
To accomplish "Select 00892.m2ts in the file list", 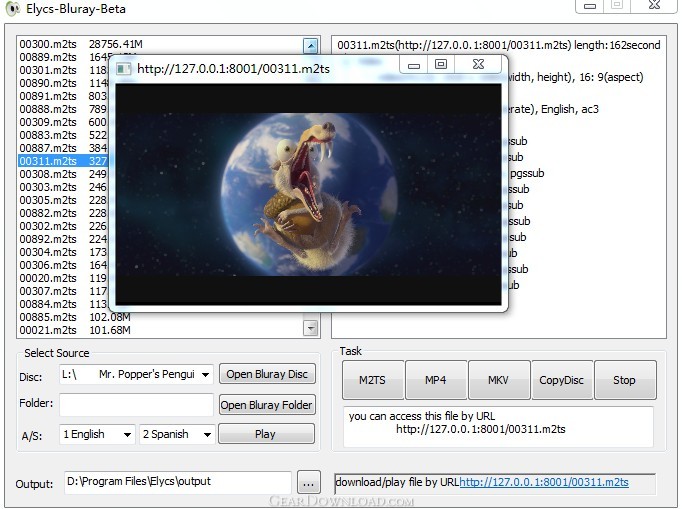I will (x=63, y=240).
